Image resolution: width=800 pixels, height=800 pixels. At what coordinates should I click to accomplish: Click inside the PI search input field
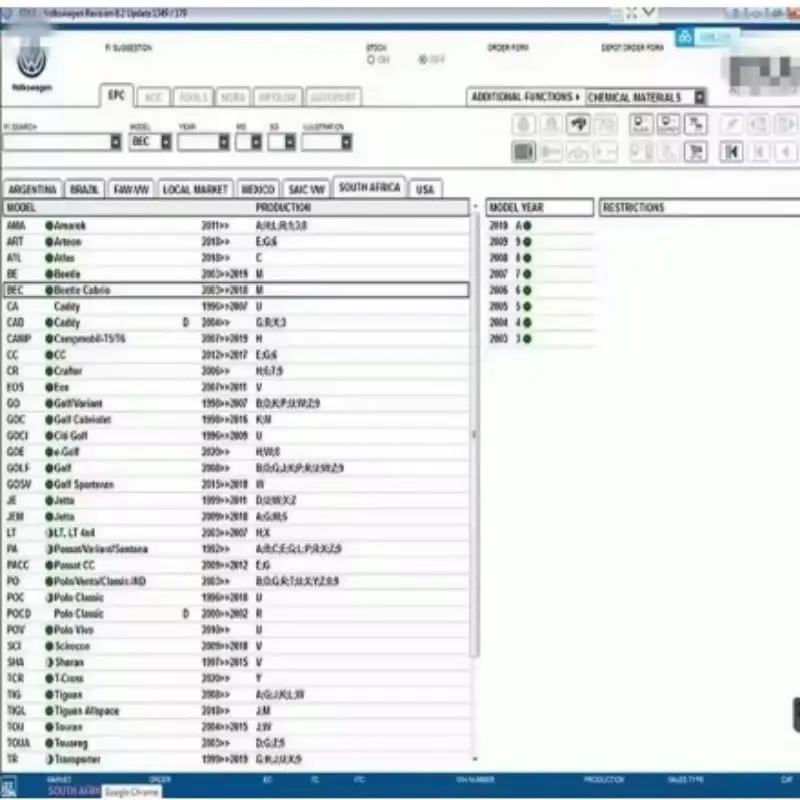tap(57, 142)
